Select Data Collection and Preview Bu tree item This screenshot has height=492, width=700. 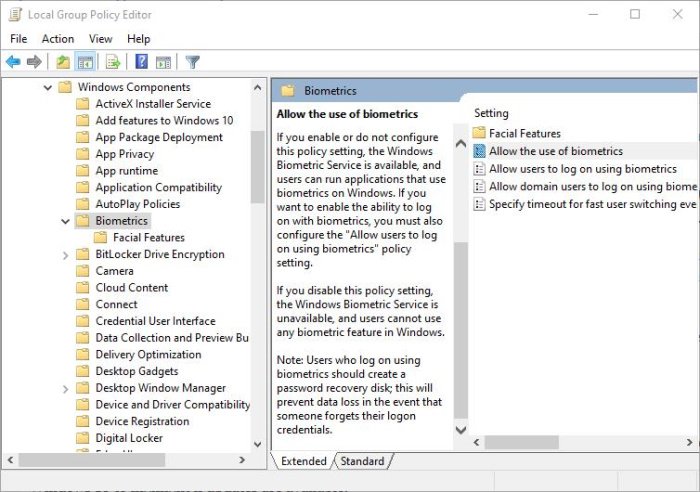pos(172,338)
